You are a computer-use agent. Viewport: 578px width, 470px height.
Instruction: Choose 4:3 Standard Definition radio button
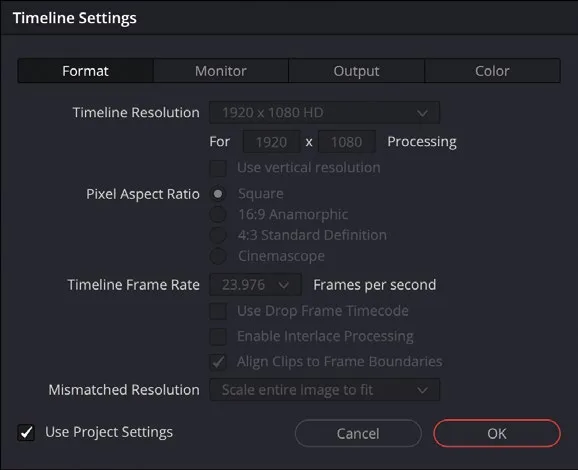[x=218, y=235]
